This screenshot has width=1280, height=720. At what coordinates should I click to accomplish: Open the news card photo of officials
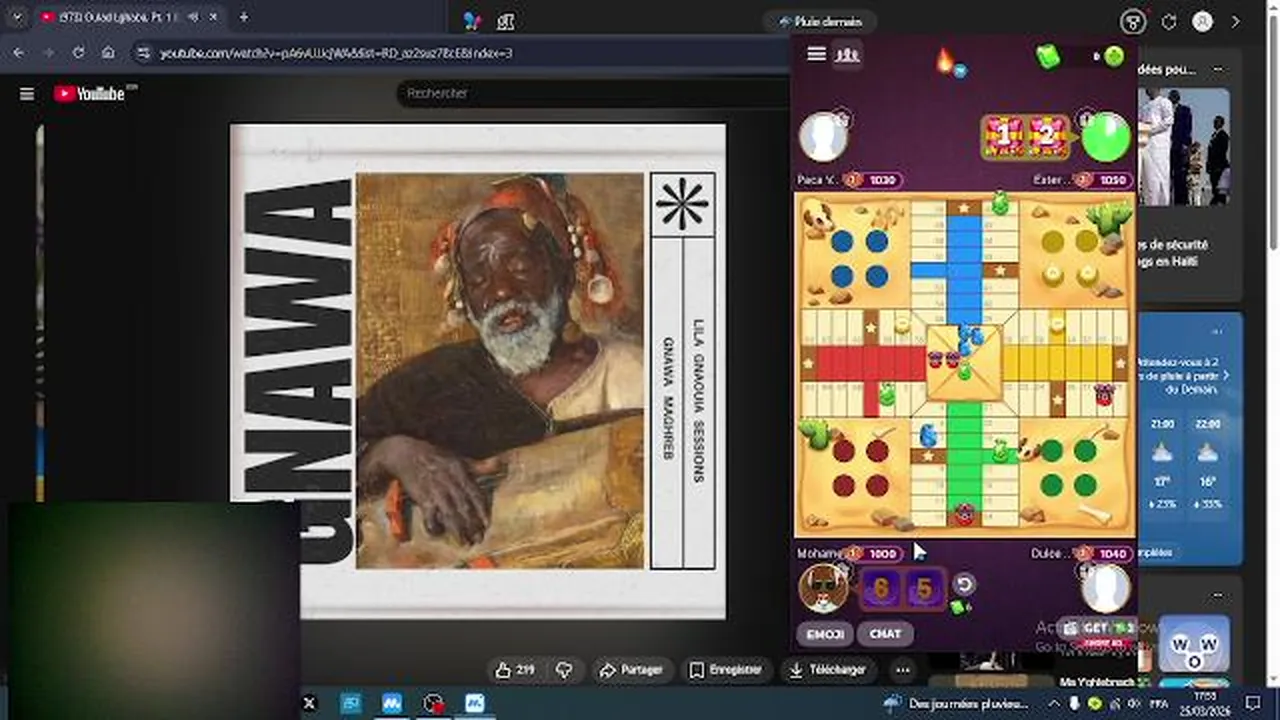pyautogui.click(x=1183, y=146)
